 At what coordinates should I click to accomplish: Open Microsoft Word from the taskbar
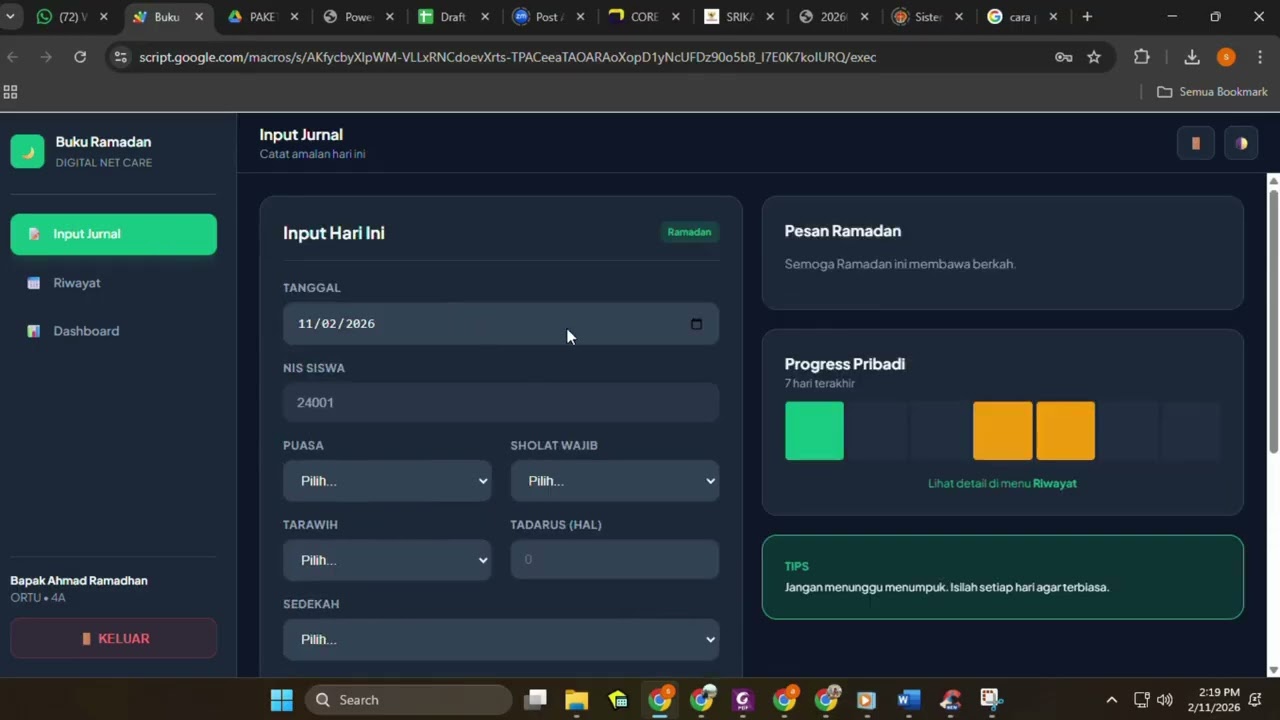tap(908, 700)
